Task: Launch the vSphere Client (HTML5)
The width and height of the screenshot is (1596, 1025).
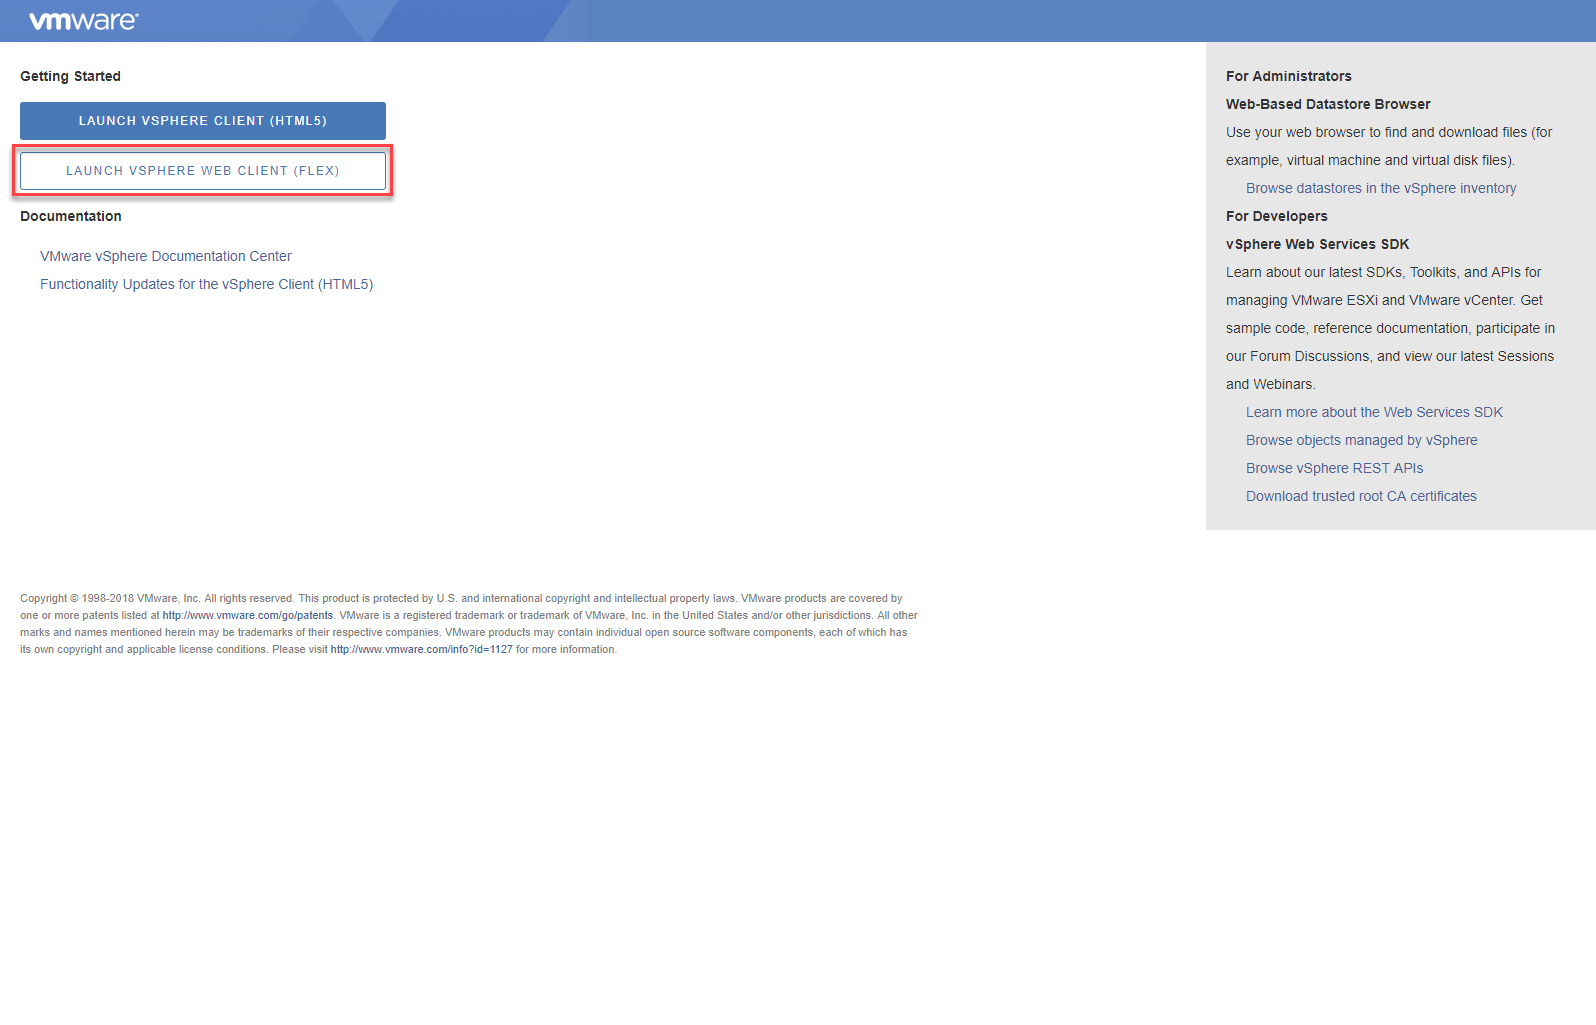Action: pyautogui.click(x=203, y=121)
